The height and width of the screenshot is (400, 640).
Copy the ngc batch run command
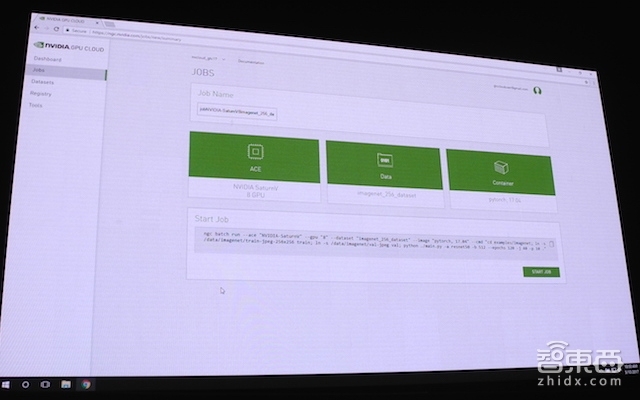(551, 244)
